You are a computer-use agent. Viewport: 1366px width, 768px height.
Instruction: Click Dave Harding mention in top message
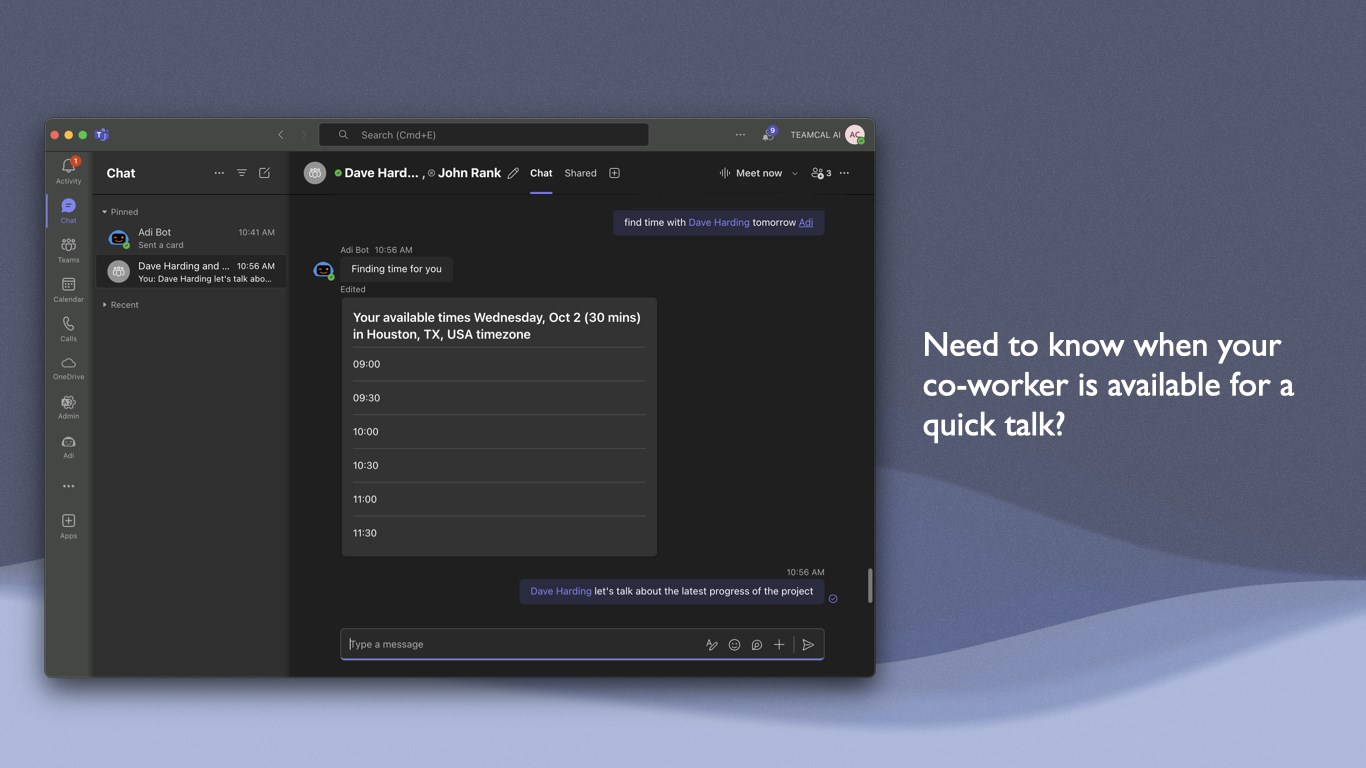(x=719, y=222)
